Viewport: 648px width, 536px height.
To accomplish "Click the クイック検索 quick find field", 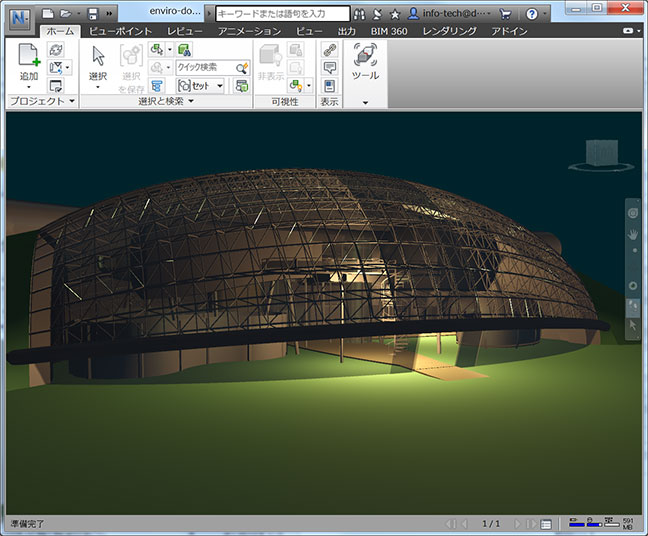I will click(206, 67).
